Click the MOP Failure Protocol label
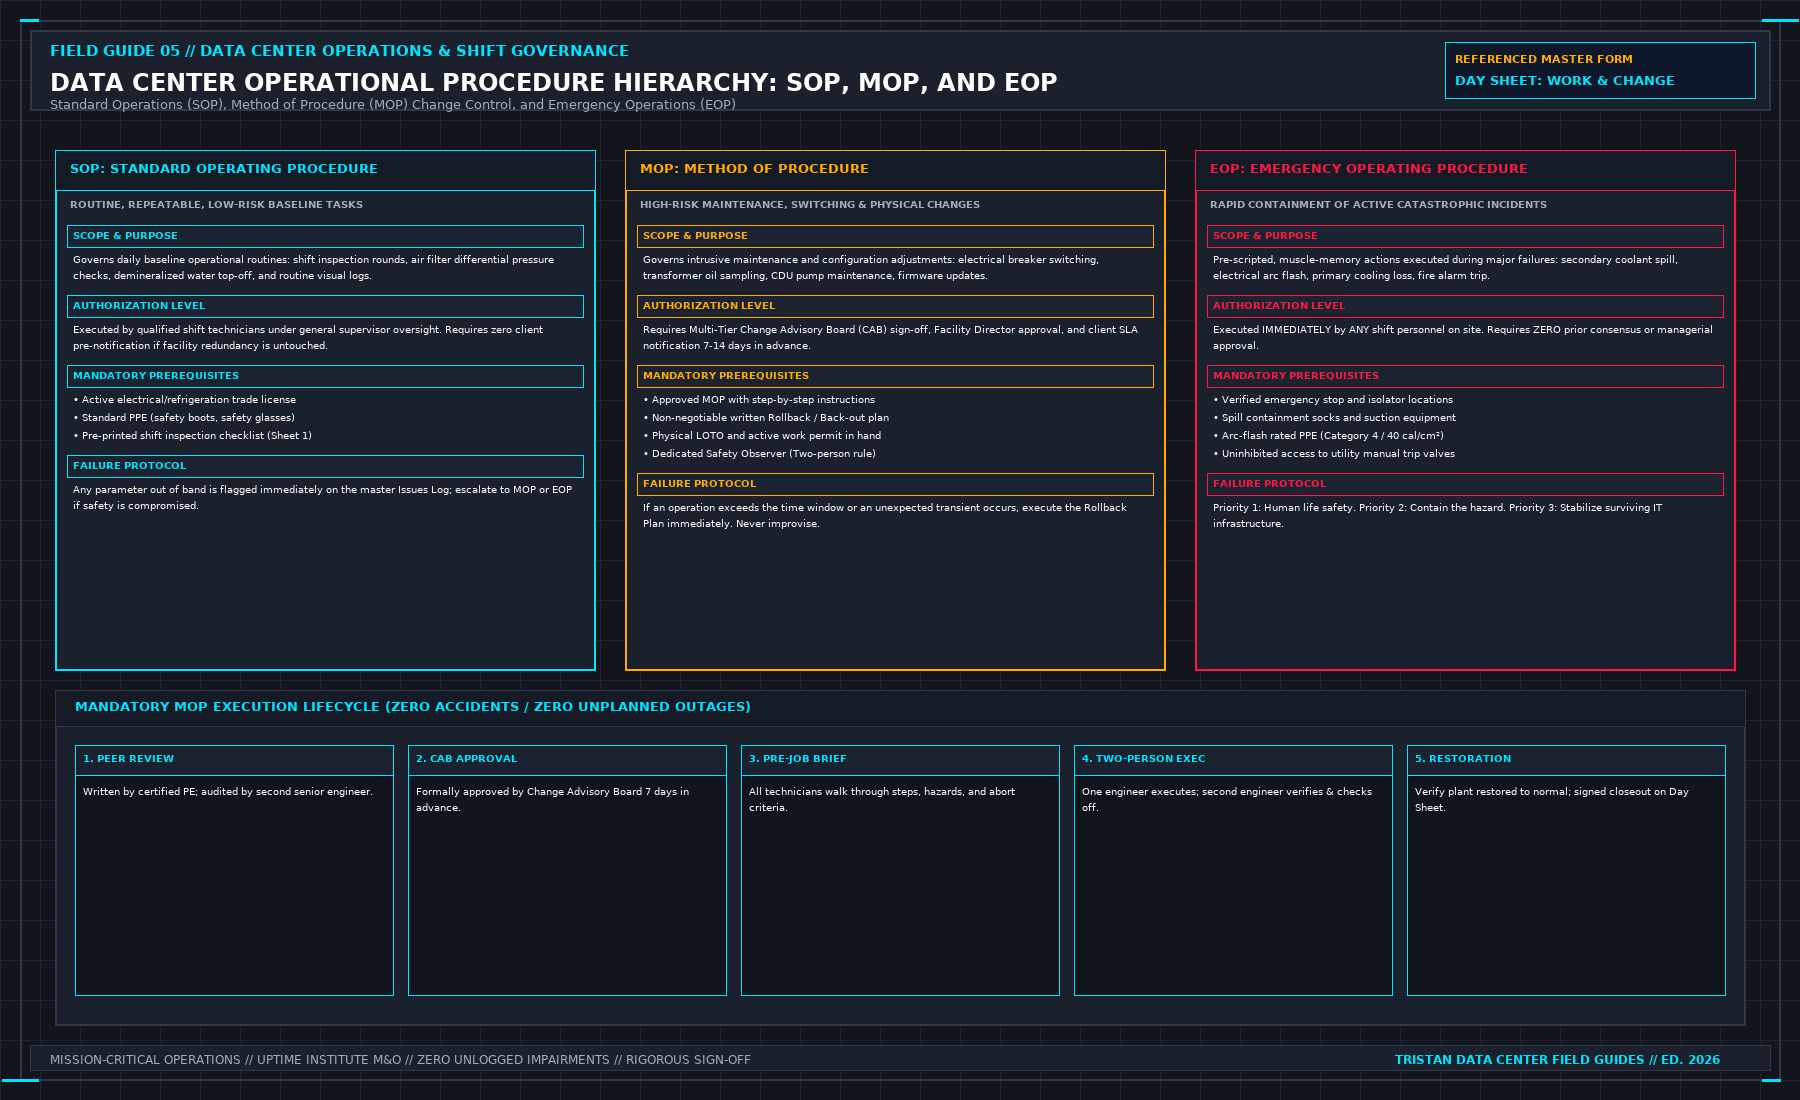Screen dimensions: 1800x1100 pyautogui.click(x=895, y=484)
